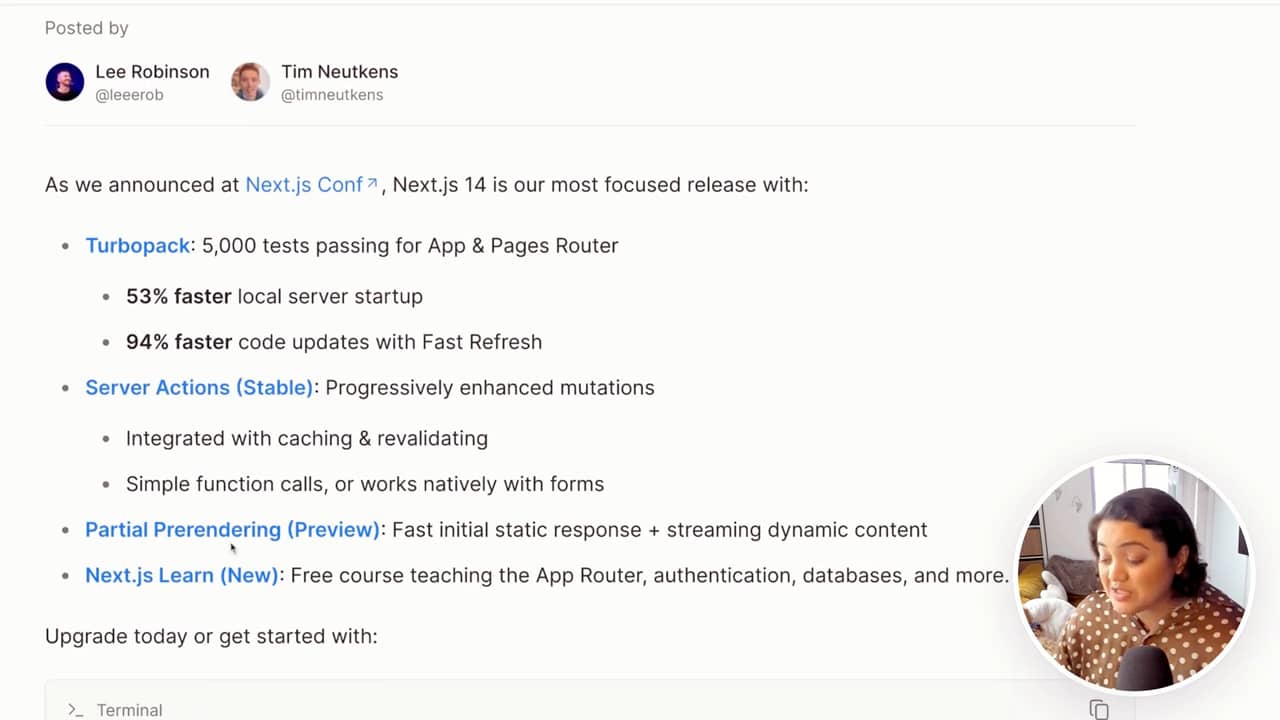Click Lee Robinson's avatar image
This screenshot has height=720, width=1280.
[65, 82]
